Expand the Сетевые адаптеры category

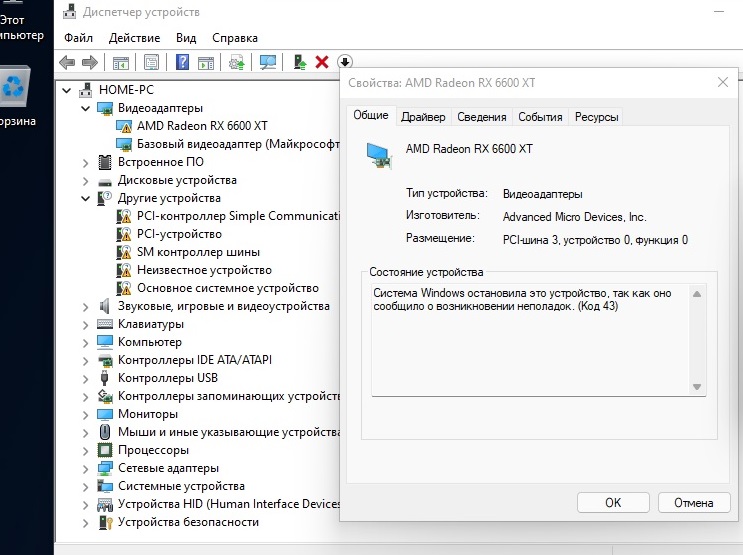pos(85,469)
